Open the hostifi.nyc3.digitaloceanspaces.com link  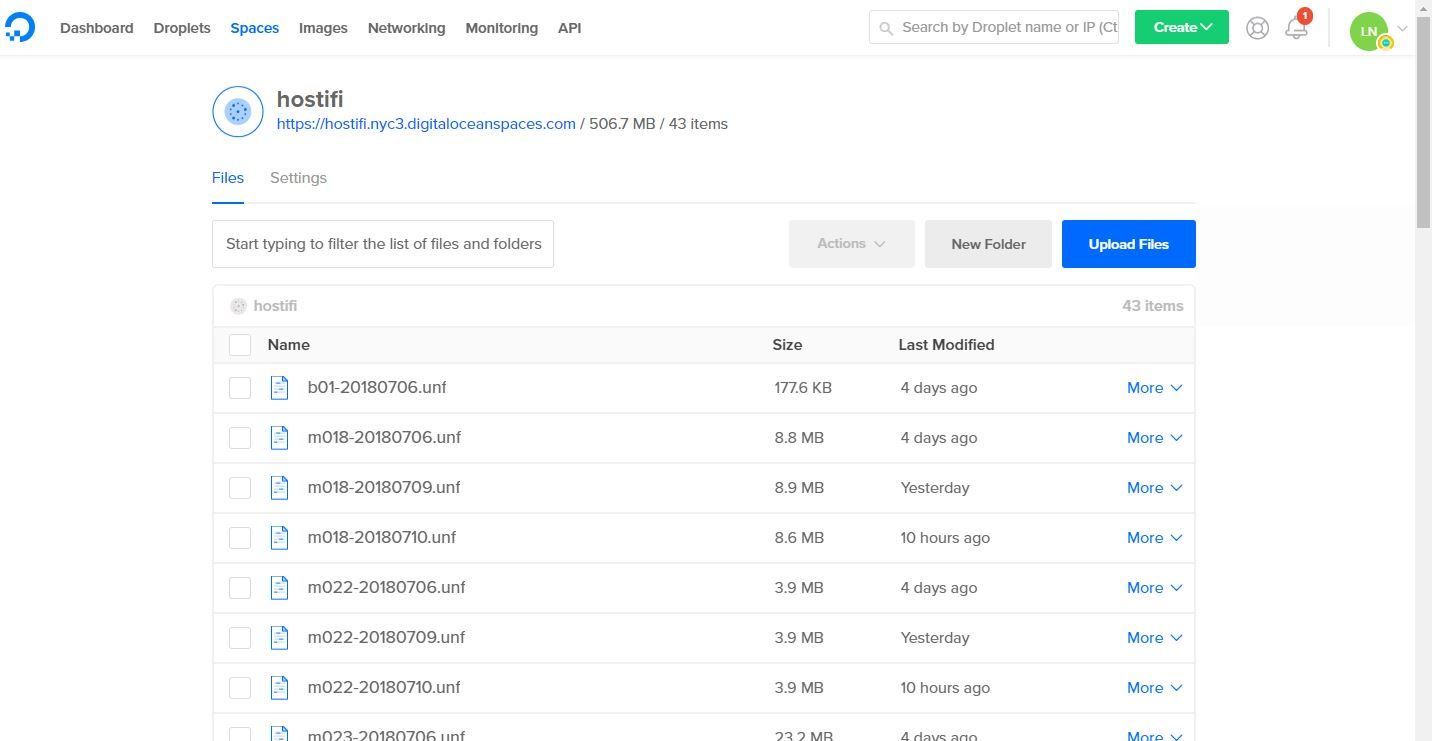click(425, 123)
